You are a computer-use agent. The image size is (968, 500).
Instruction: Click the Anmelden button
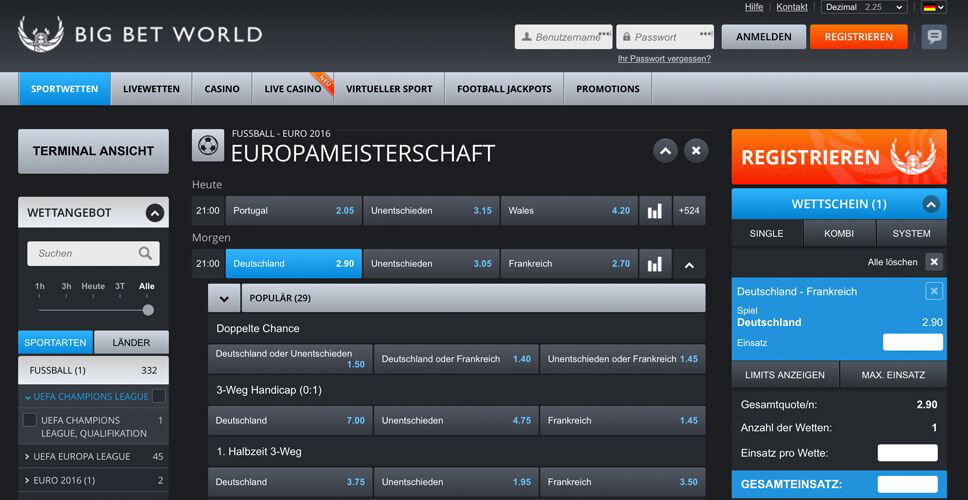(x=764, y=37)
